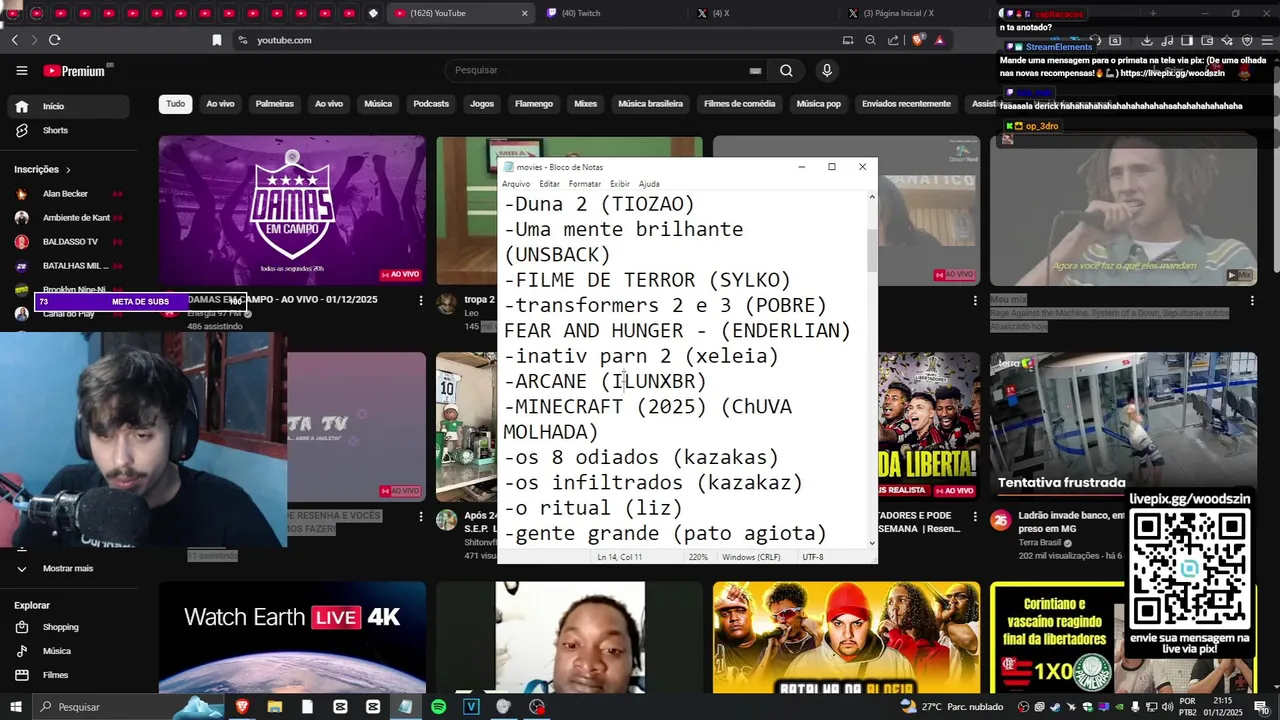Open the Brave Shields lion icon
1280x720 pixels.
click(918, 40)
